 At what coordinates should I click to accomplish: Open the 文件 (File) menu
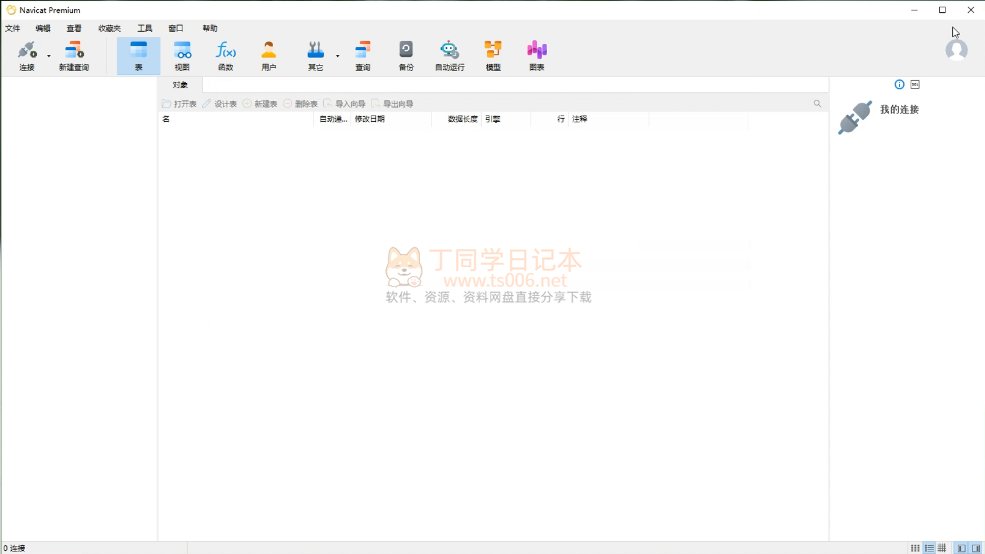pos(13,28)
